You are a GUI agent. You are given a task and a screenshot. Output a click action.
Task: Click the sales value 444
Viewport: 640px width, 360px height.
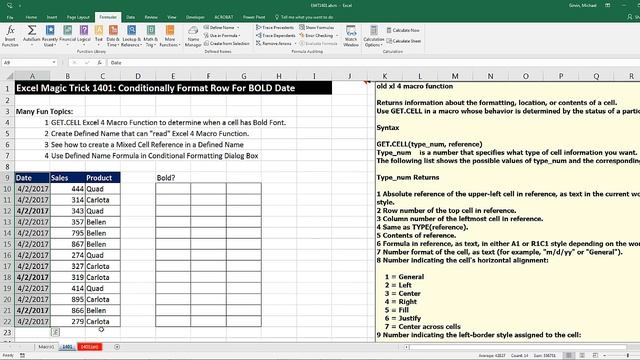point(67,189)
